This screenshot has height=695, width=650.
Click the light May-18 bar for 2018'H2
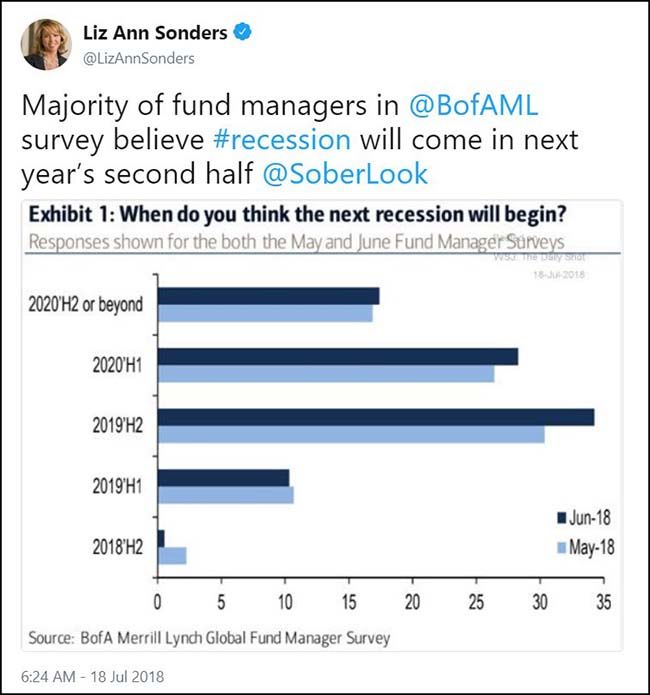[x=172, y=555]
